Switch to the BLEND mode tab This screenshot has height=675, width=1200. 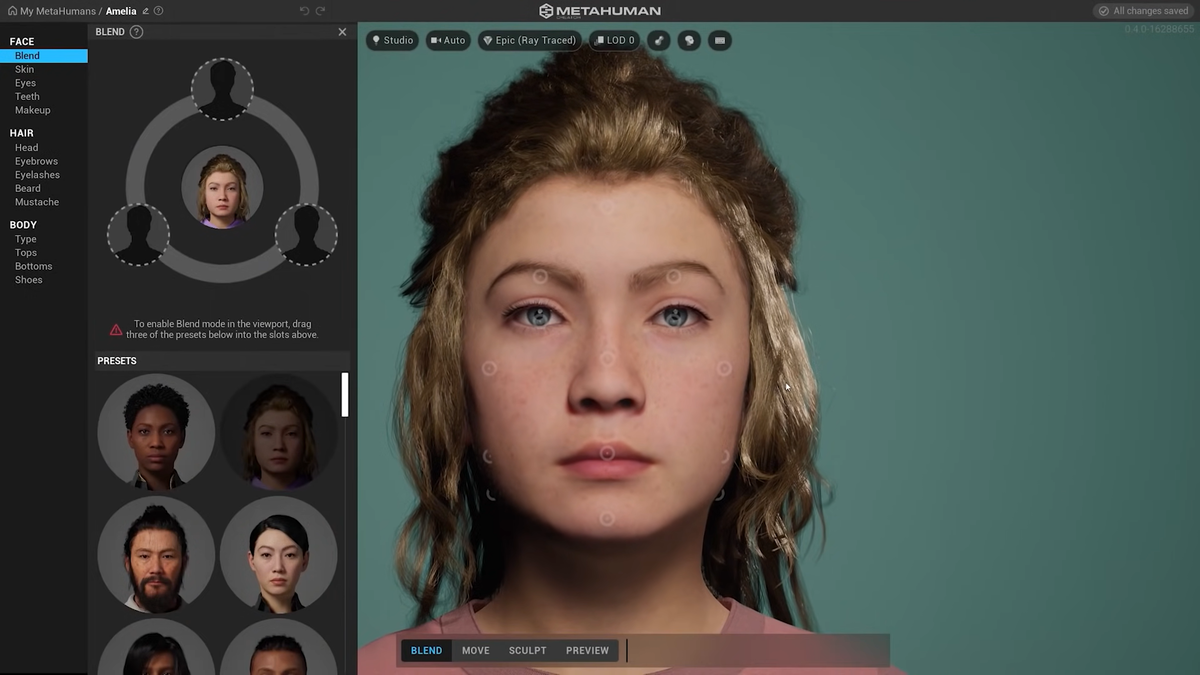pyautogui.click(x=426, y=650)
